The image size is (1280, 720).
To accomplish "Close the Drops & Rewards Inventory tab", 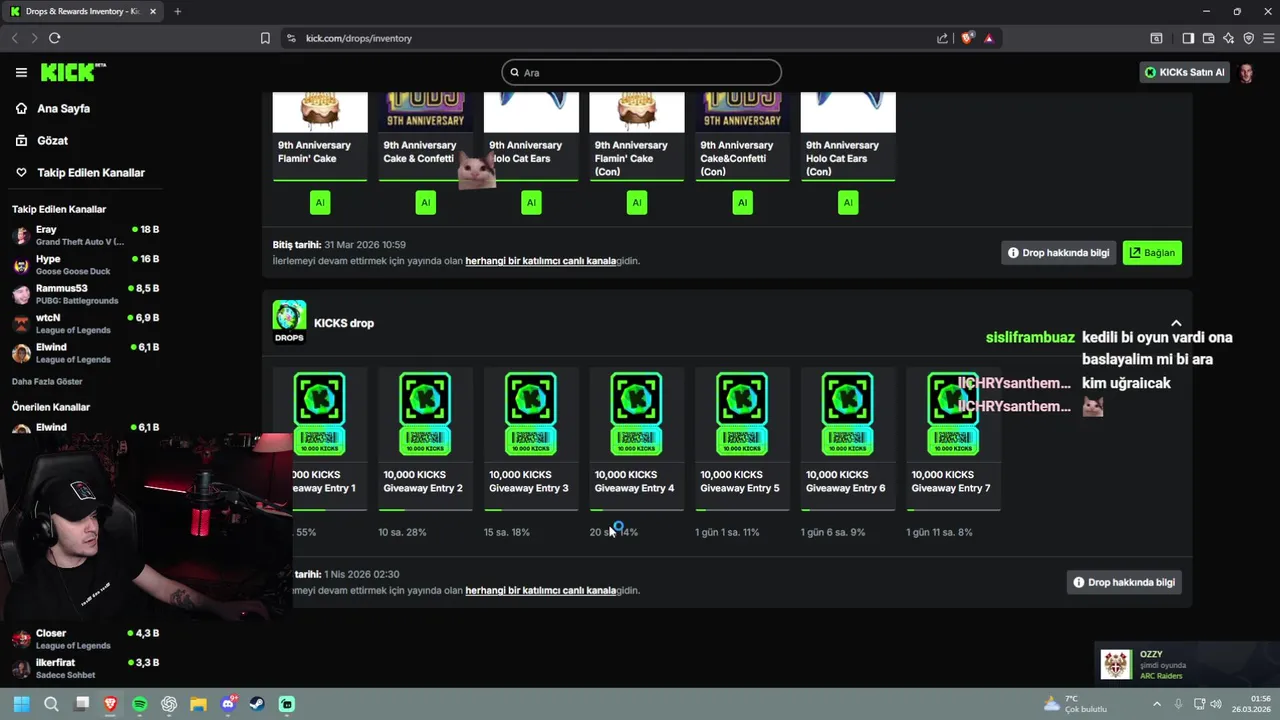I will tap(153, 11).
